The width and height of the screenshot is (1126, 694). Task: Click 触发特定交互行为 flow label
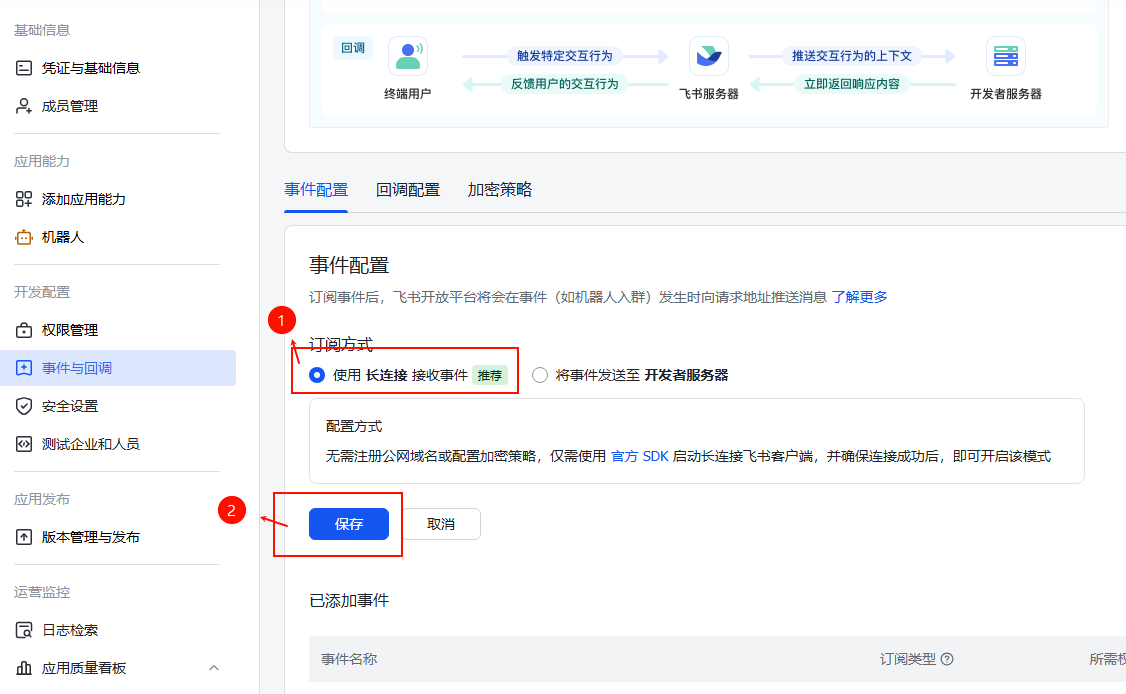tap(564, 56)
